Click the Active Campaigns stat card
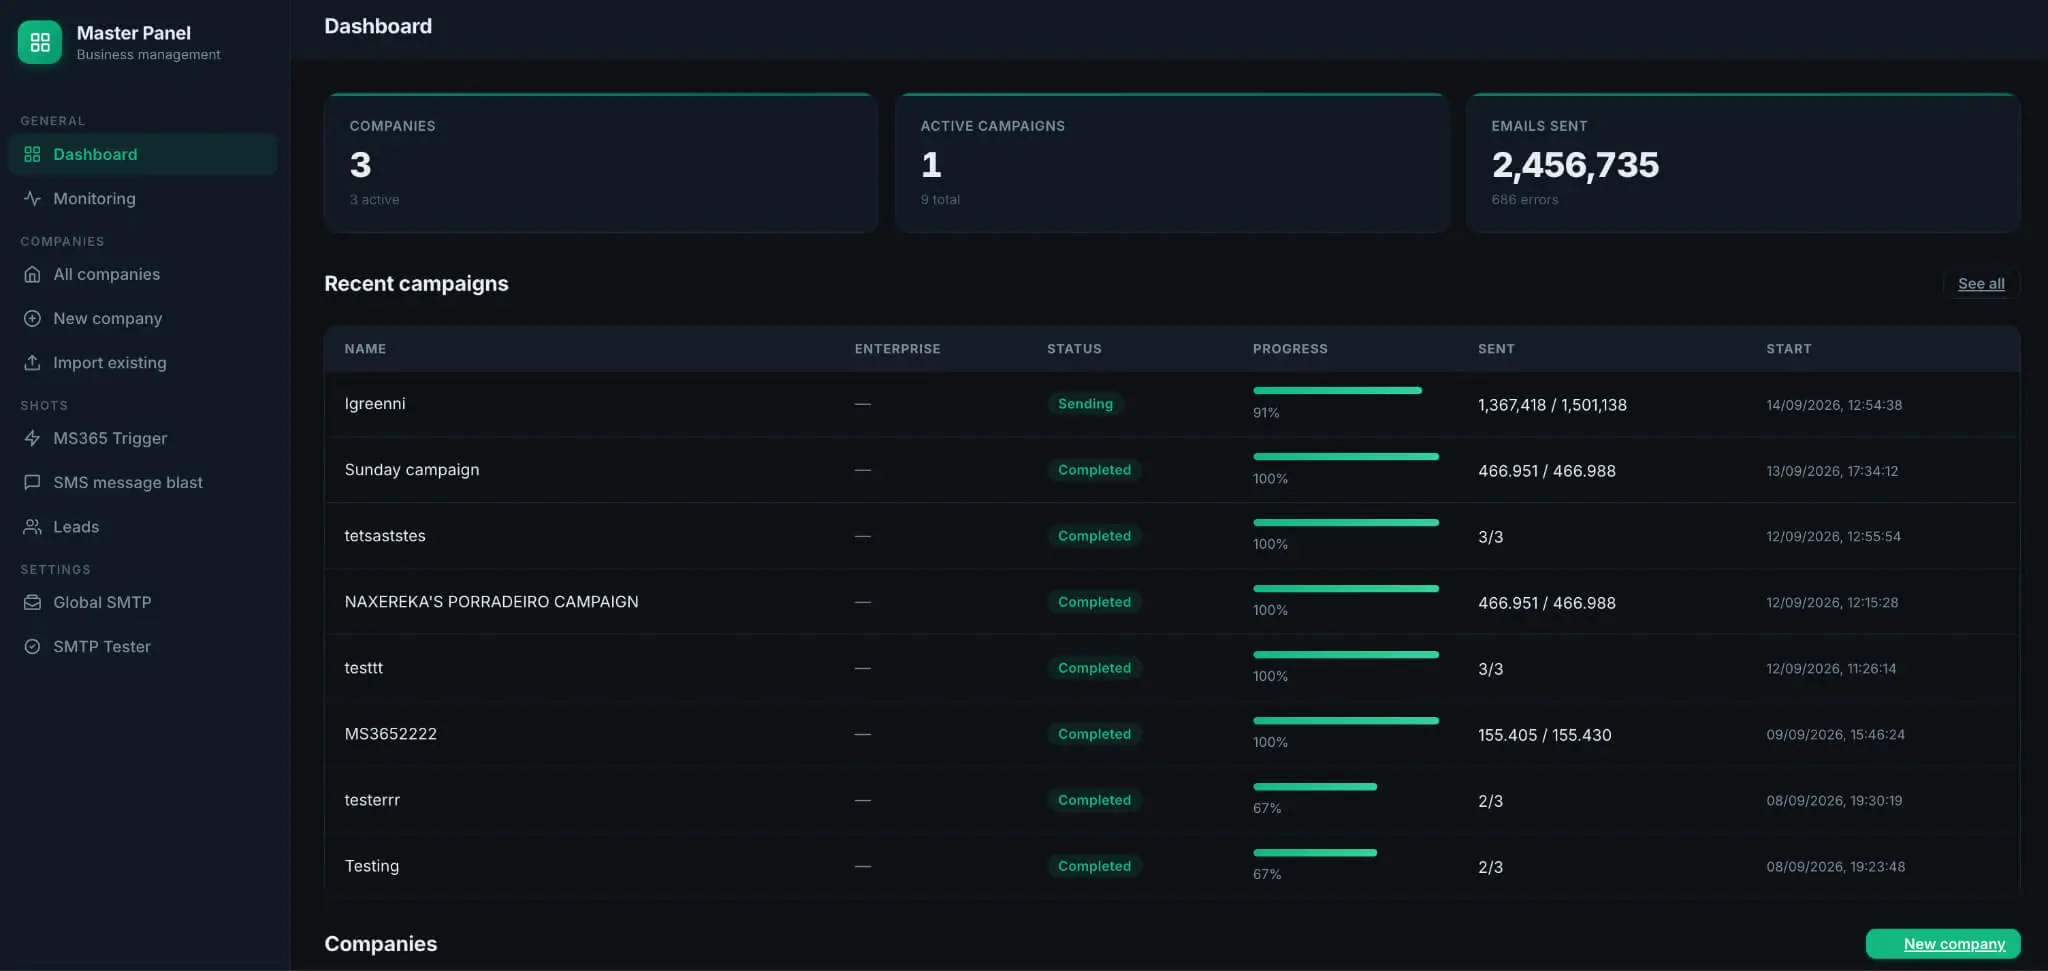Viewport: 2048px width, 971px height. (x=1172, y=163)
